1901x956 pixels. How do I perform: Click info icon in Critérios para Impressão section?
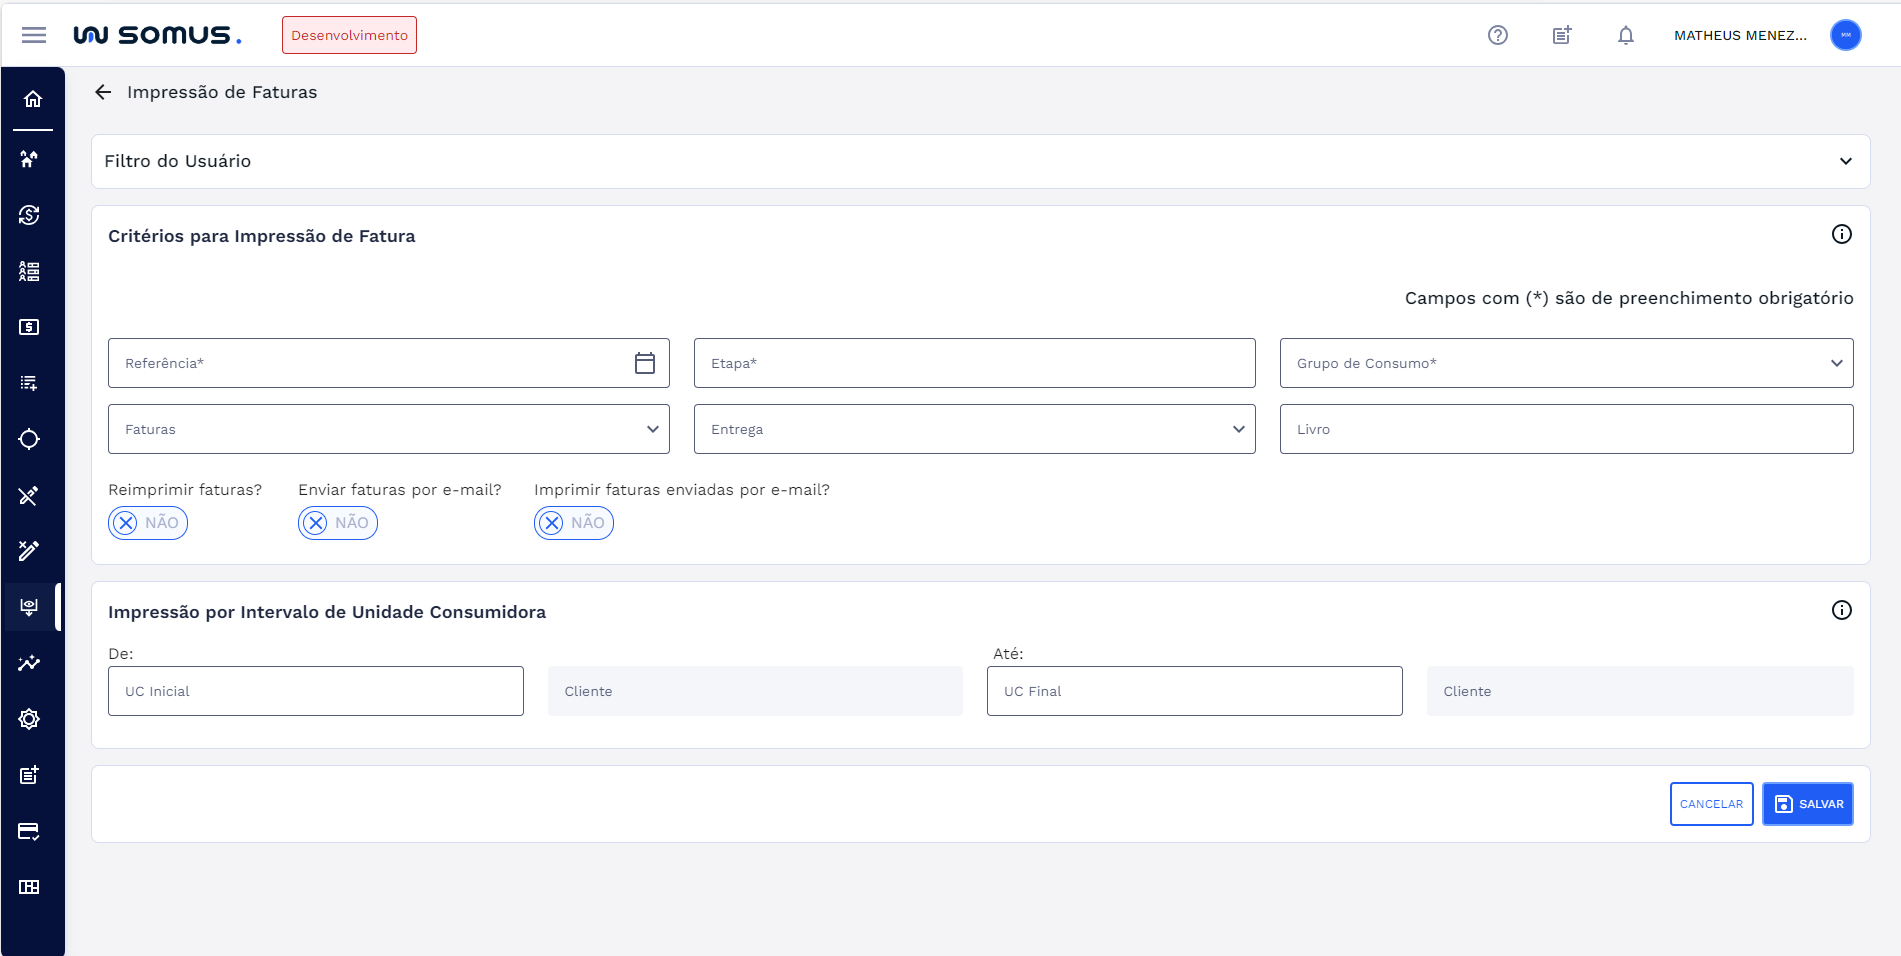pyautogui.click(x=1841, y=234)
